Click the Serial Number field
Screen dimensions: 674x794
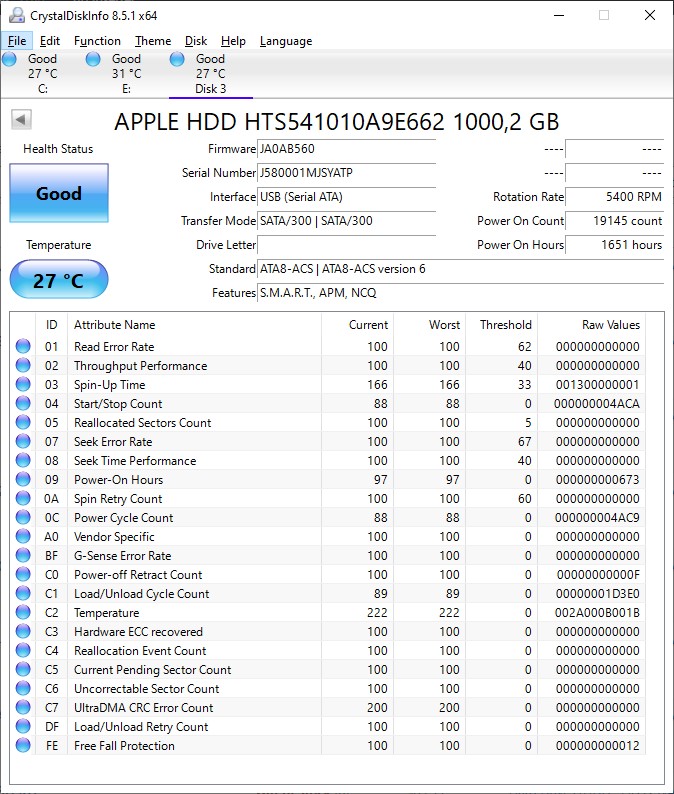tap(346, 173)
